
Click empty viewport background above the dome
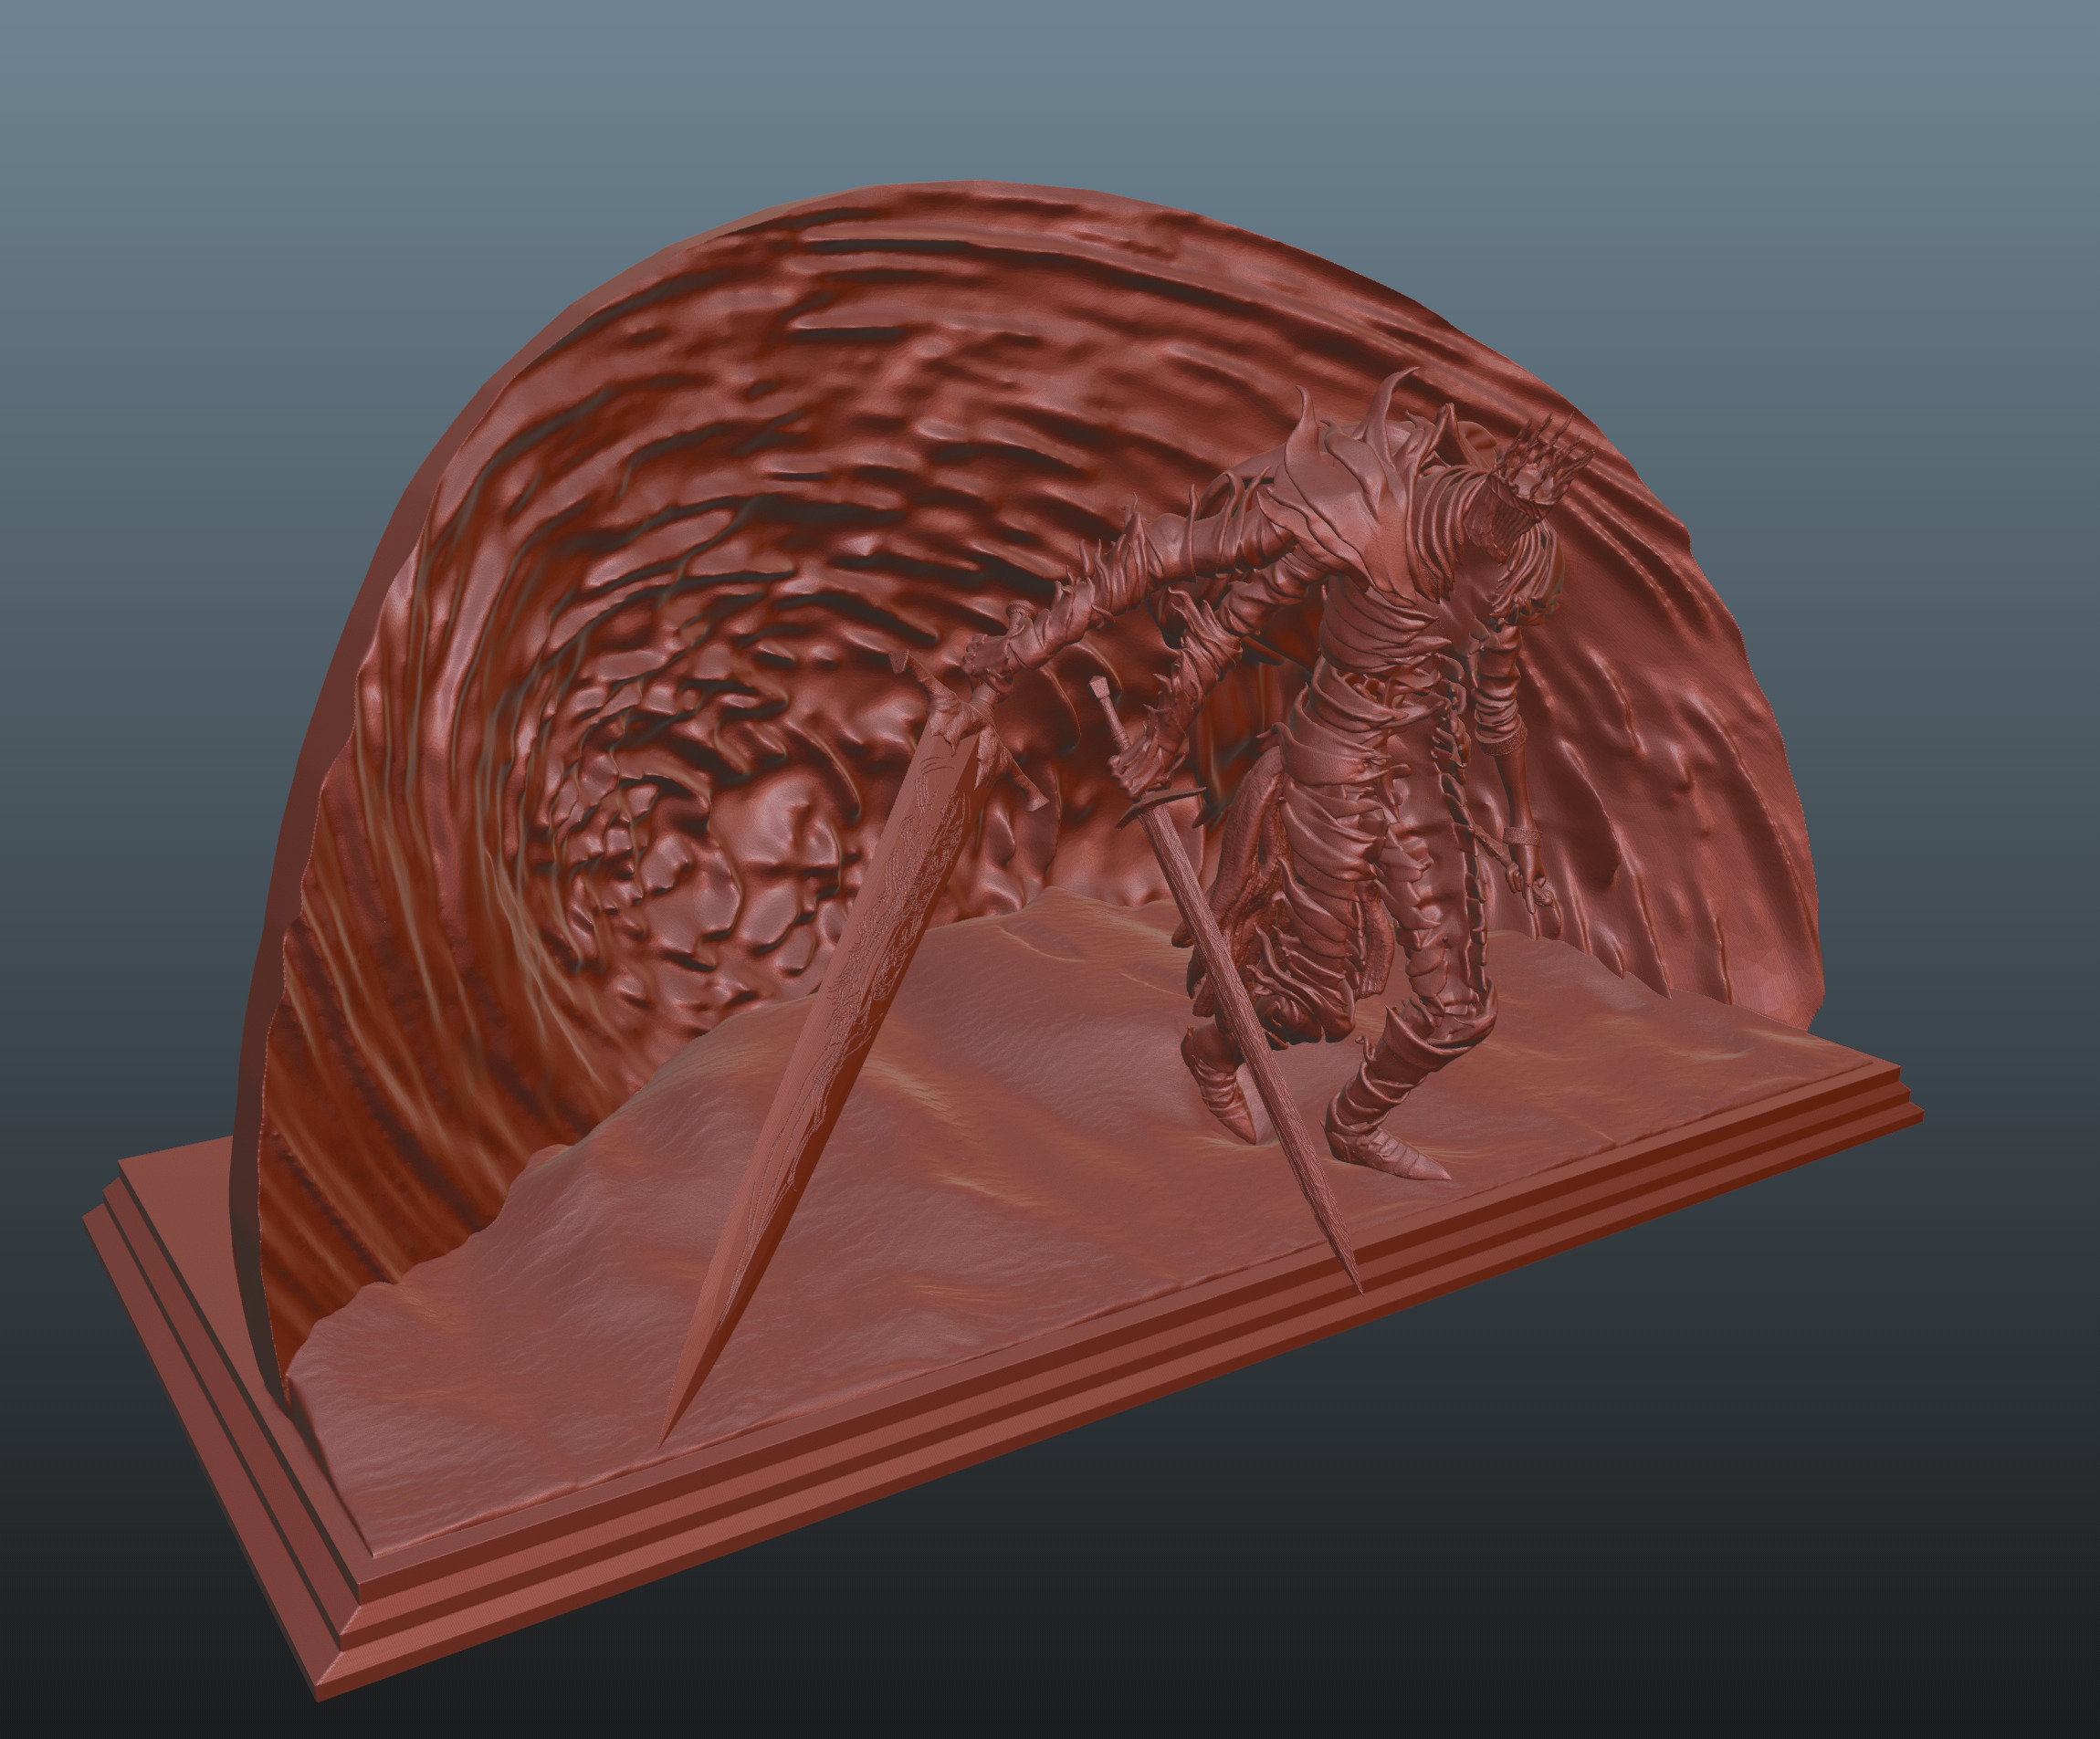(x=1000, y=80)
